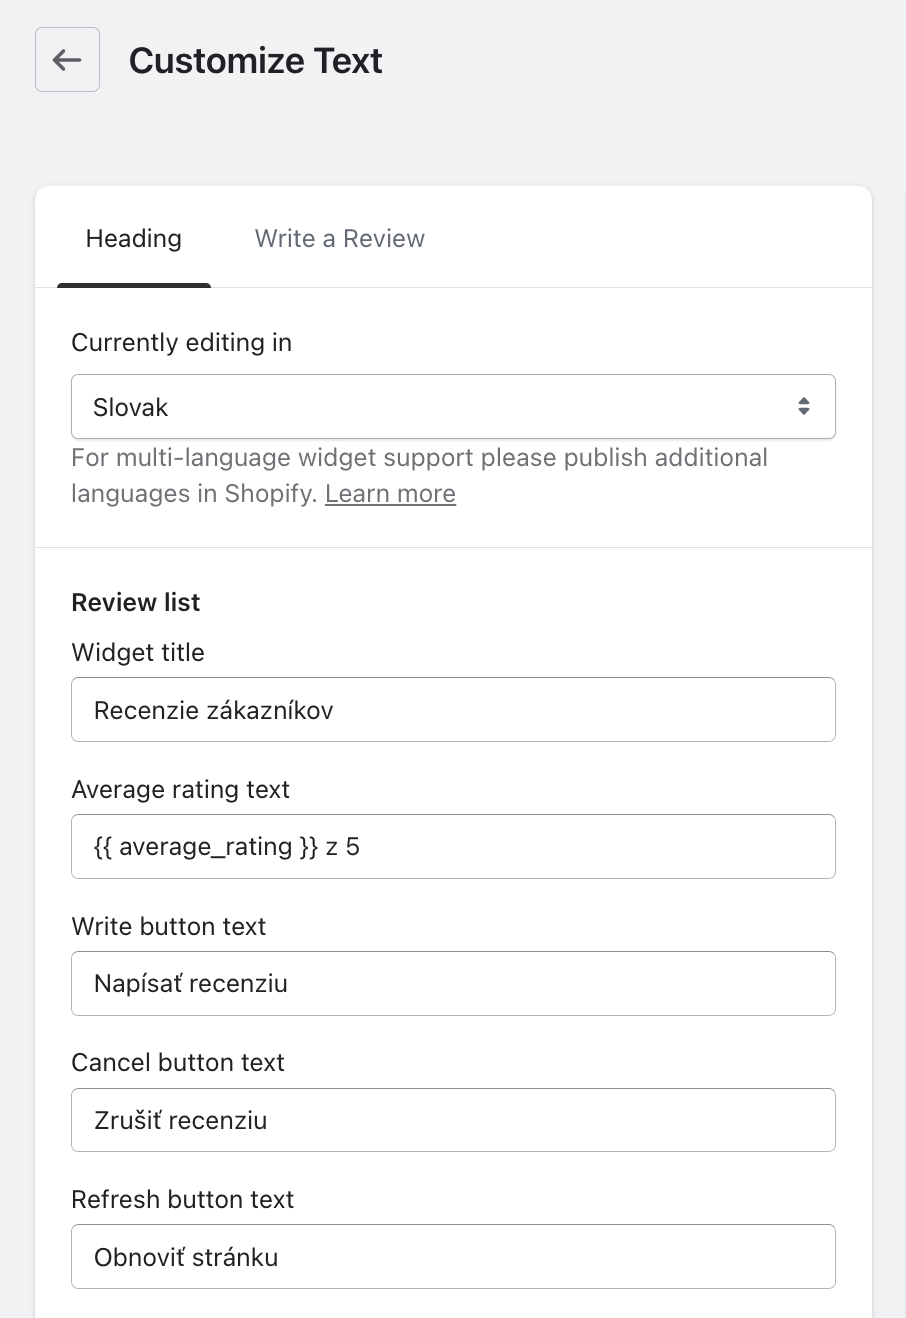Screen dimensions: 906x1318
Task: Click the Cancel button text label
Action: (x=178, y=1063)
